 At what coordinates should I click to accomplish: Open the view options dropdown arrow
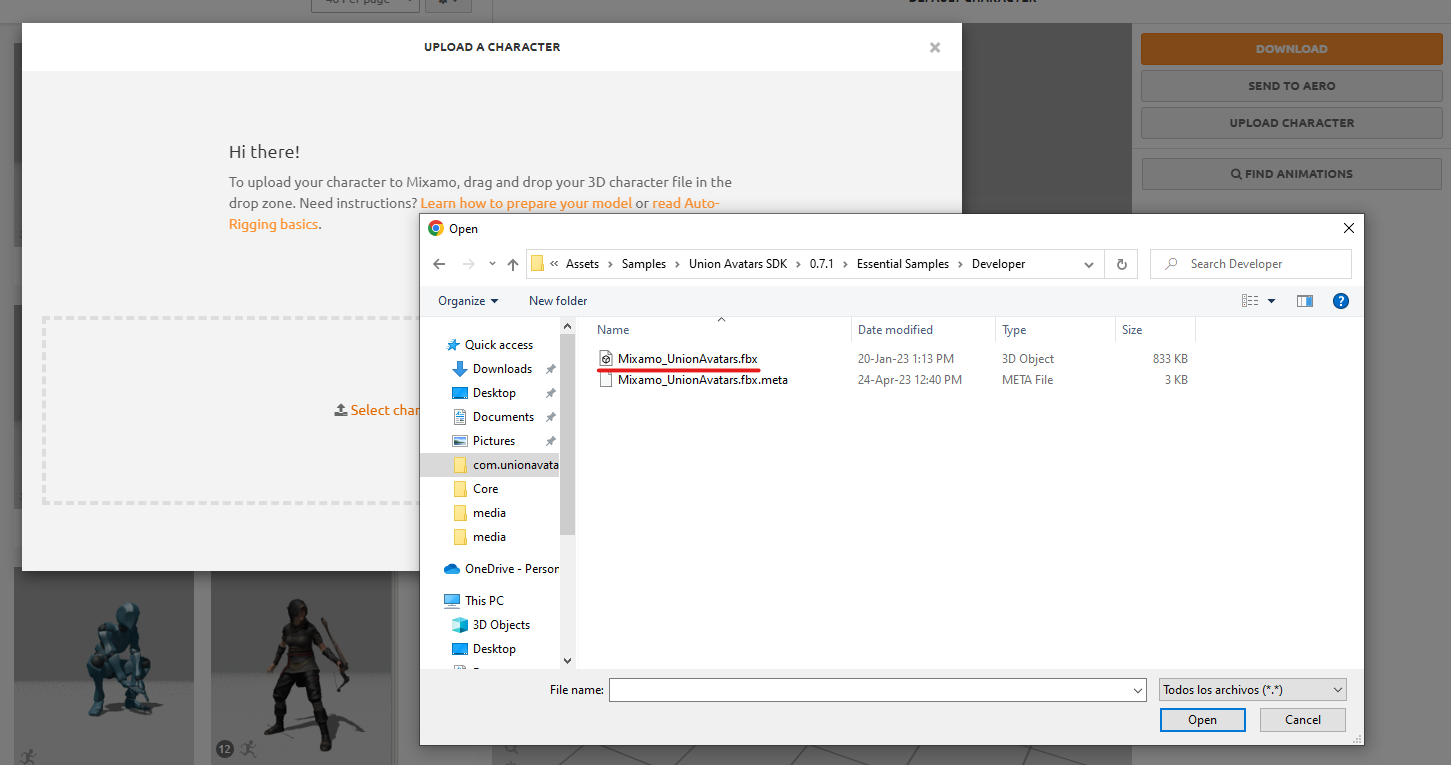pyautogui.click(x=1272, y=301)
